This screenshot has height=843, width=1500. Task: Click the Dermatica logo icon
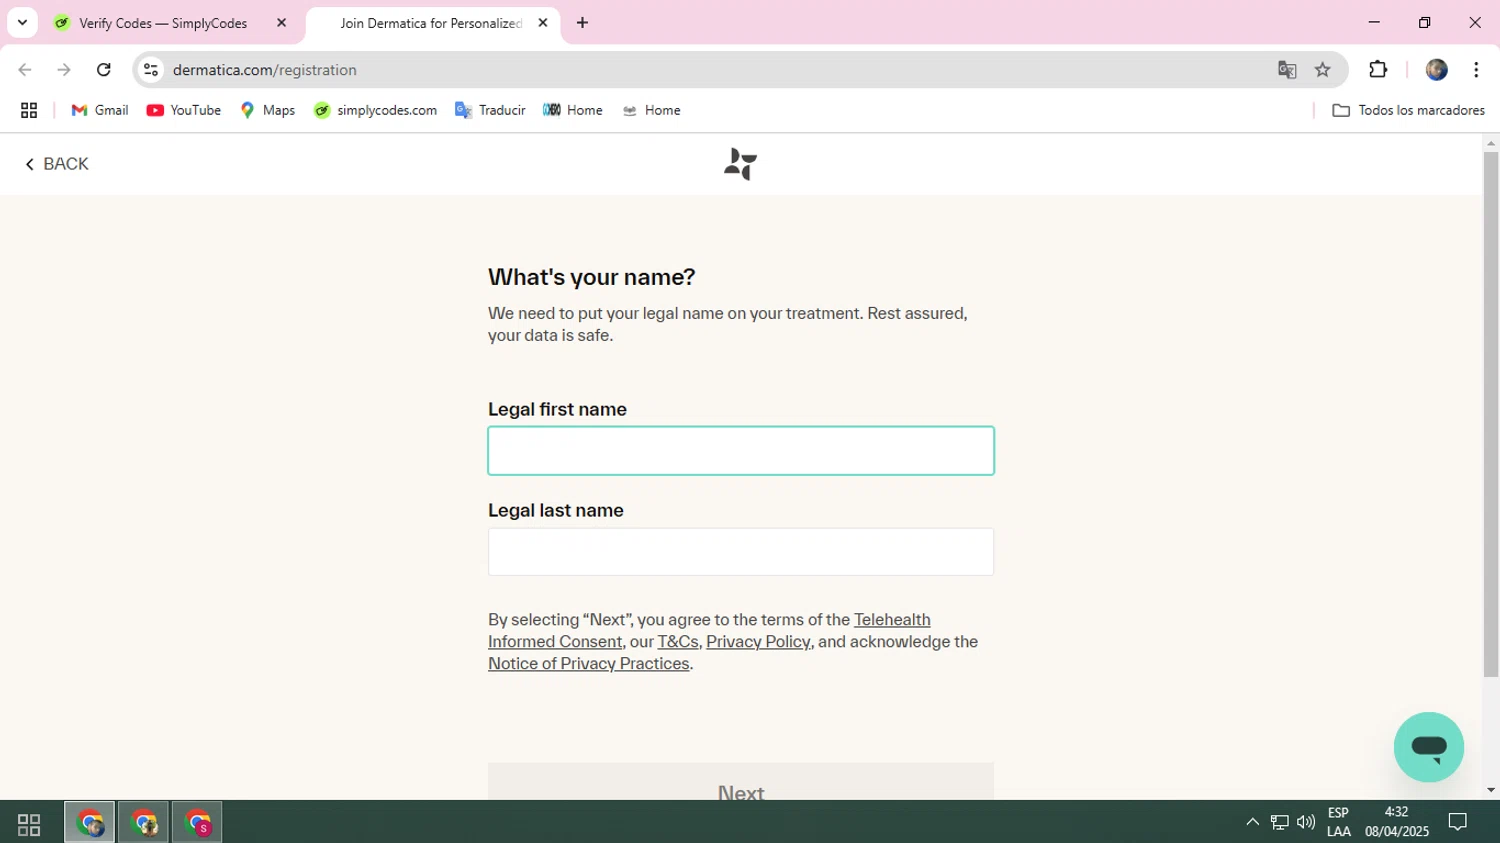740,164
